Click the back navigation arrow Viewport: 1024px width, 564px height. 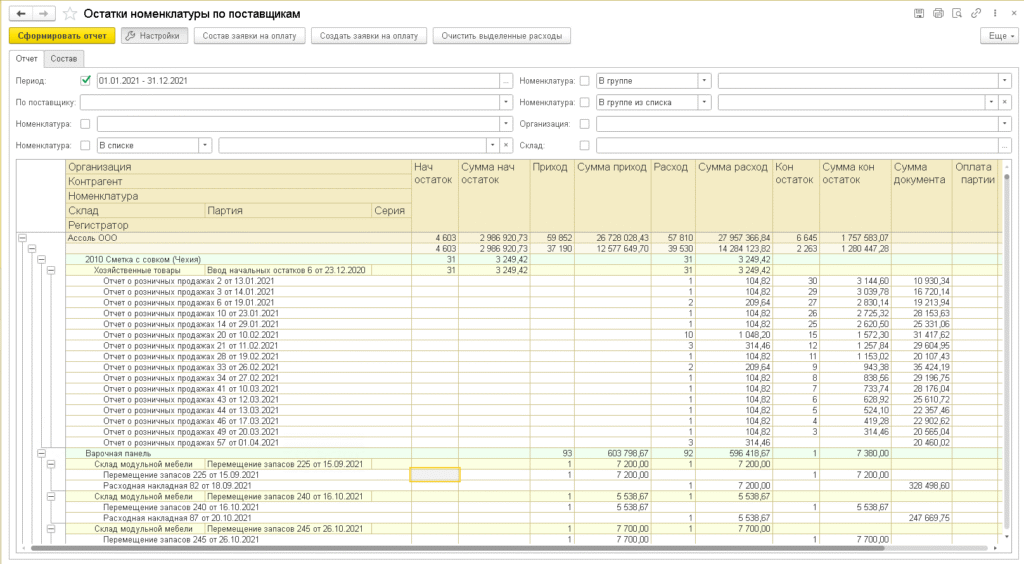tap(20, 14)
